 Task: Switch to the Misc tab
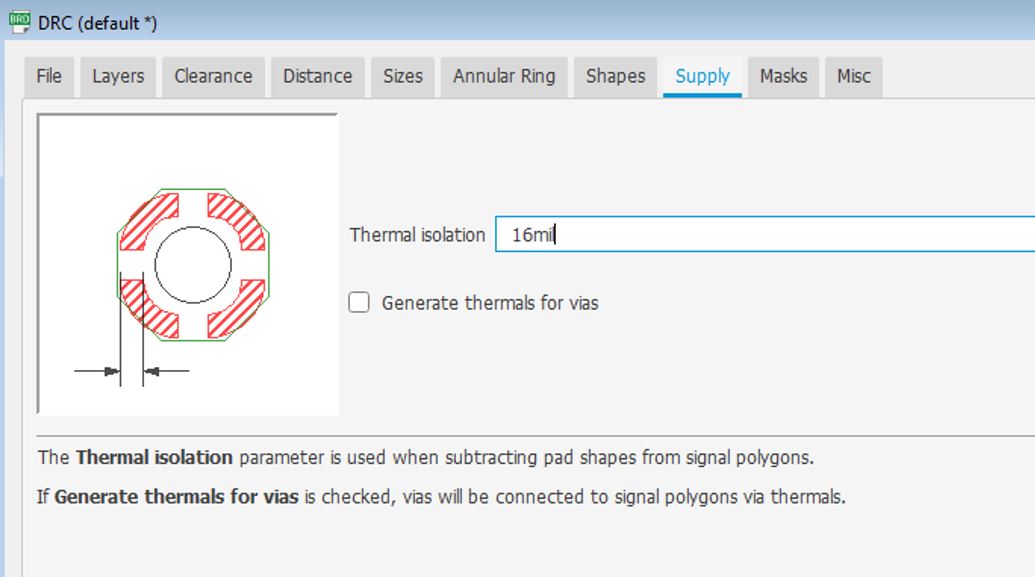pyautogui.click(x=853, y=77)
